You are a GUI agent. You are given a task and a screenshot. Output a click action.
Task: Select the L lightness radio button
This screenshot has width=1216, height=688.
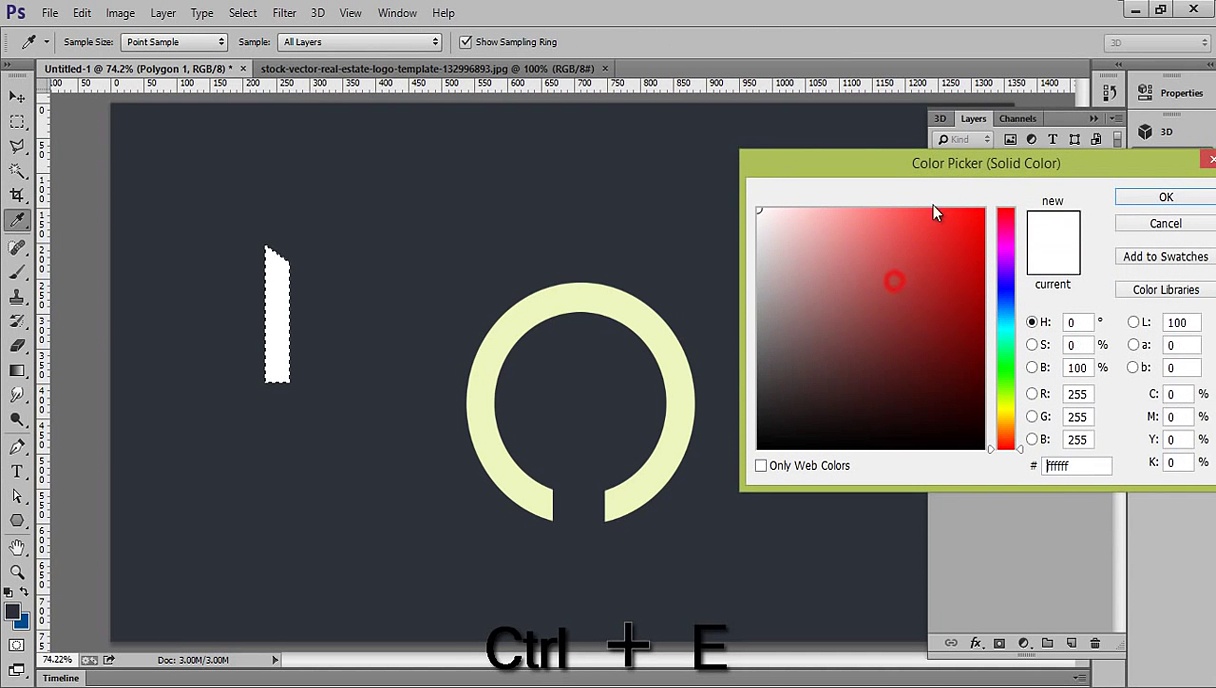click(x=1134, y=322)
